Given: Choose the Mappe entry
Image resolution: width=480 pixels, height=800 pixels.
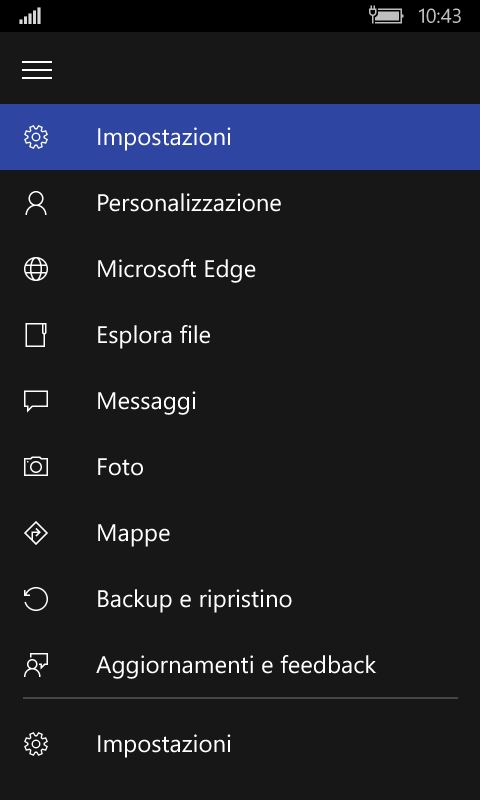Looking at the screenshot, I should (240, 533).
